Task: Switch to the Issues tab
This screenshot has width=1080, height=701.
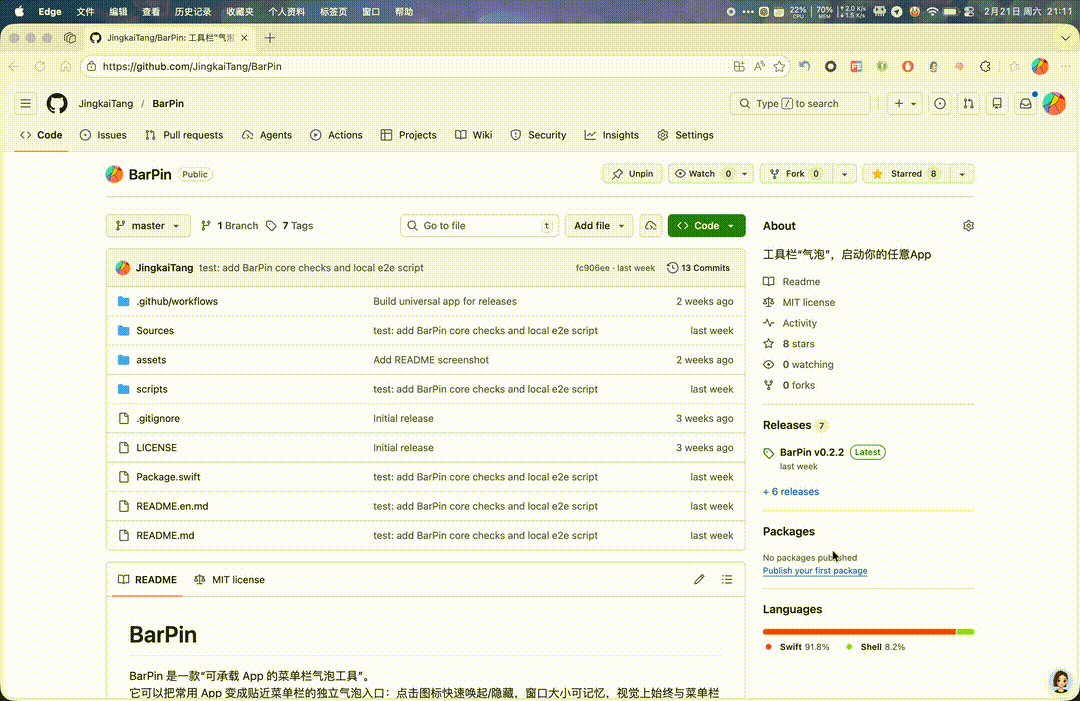Action: (x=103, y=136)
